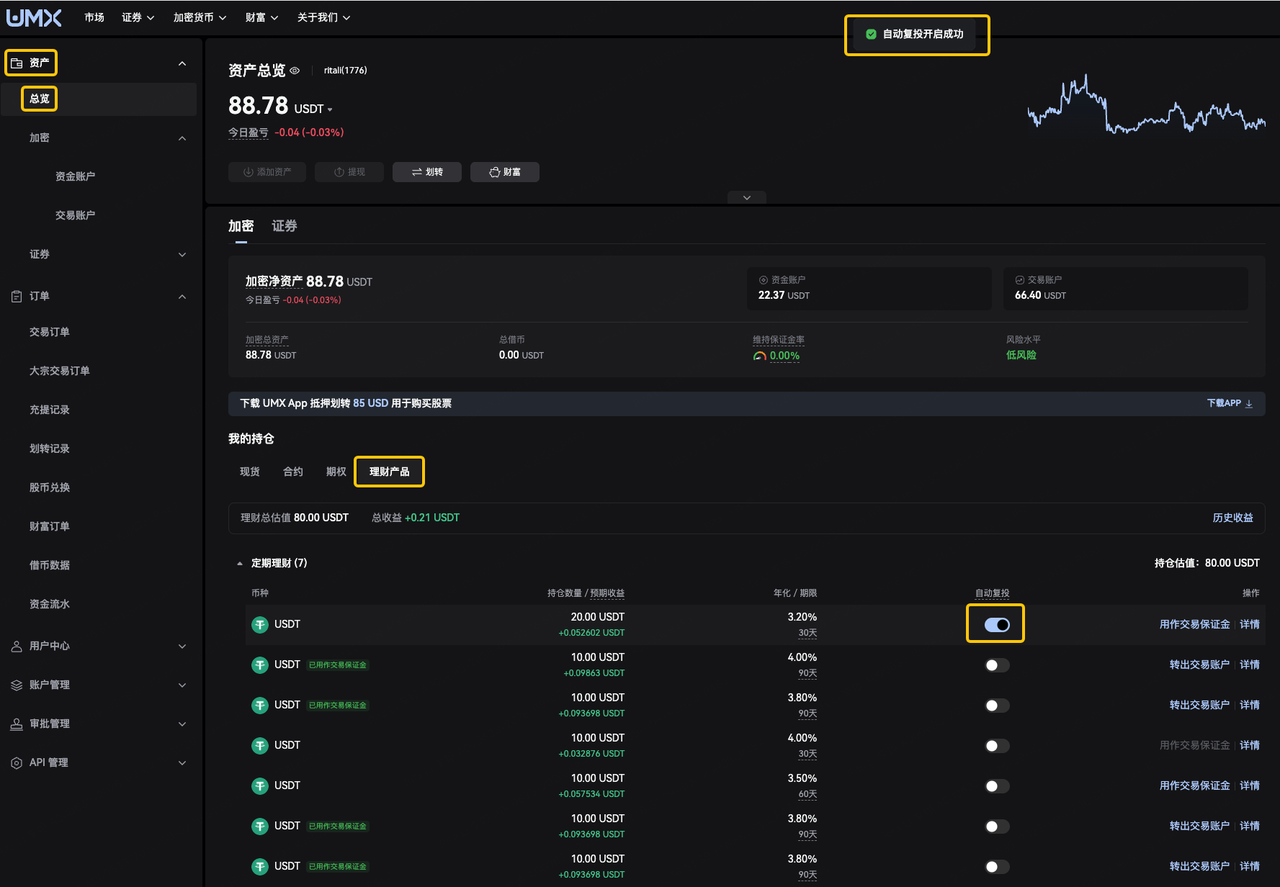Click 审批管理 icon in sidebar
Viewport: 1280px width, 887px height.
pyautogui.click(x=16, y=724)
